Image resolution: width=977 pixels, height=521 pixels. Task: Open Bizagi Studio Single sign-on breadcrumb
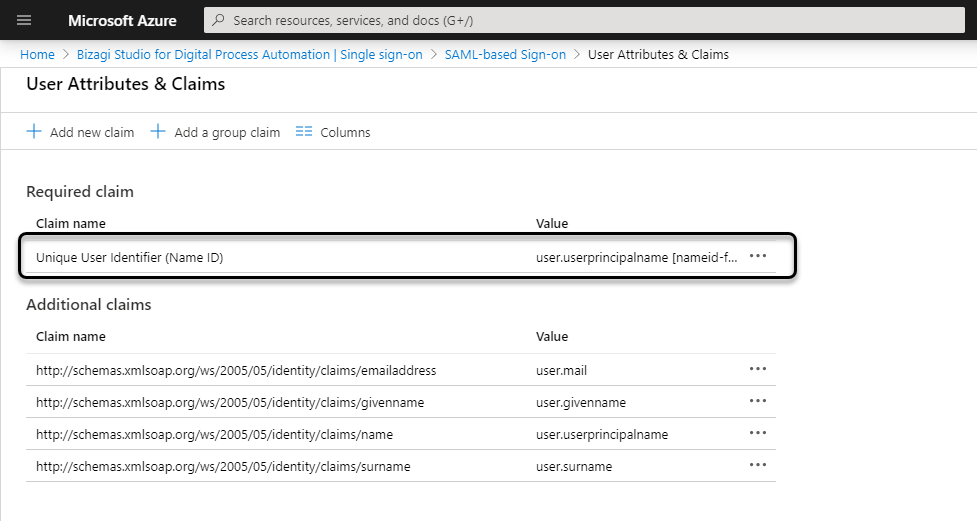tap(249, 54)
